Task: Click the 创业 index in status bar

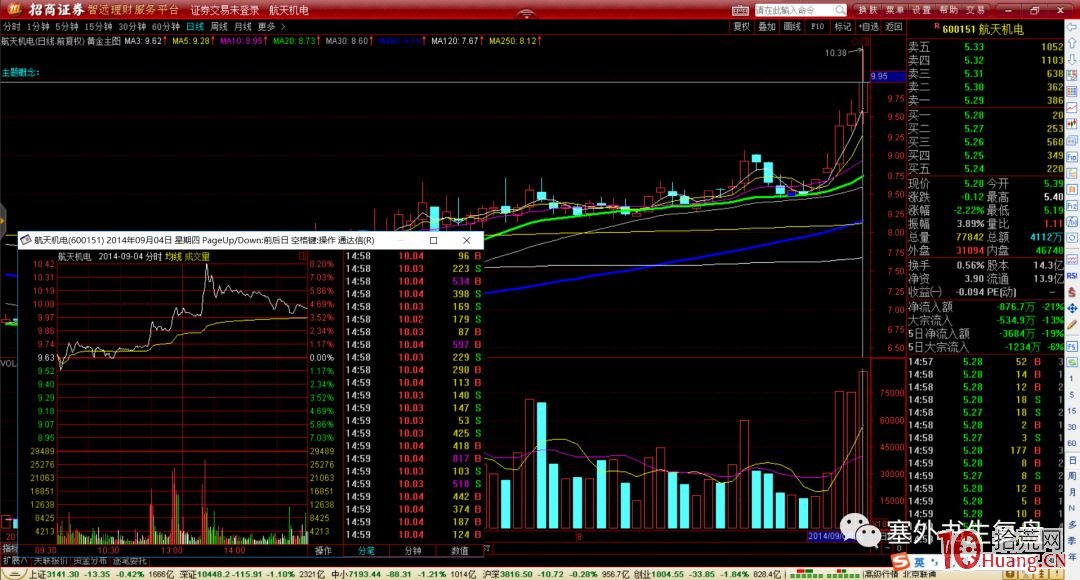Action: 705,574
